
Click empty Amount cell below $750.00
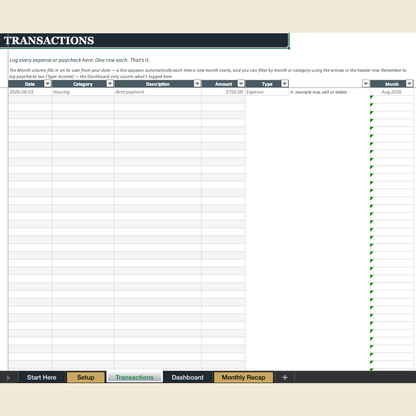click(x=223, y=100)
